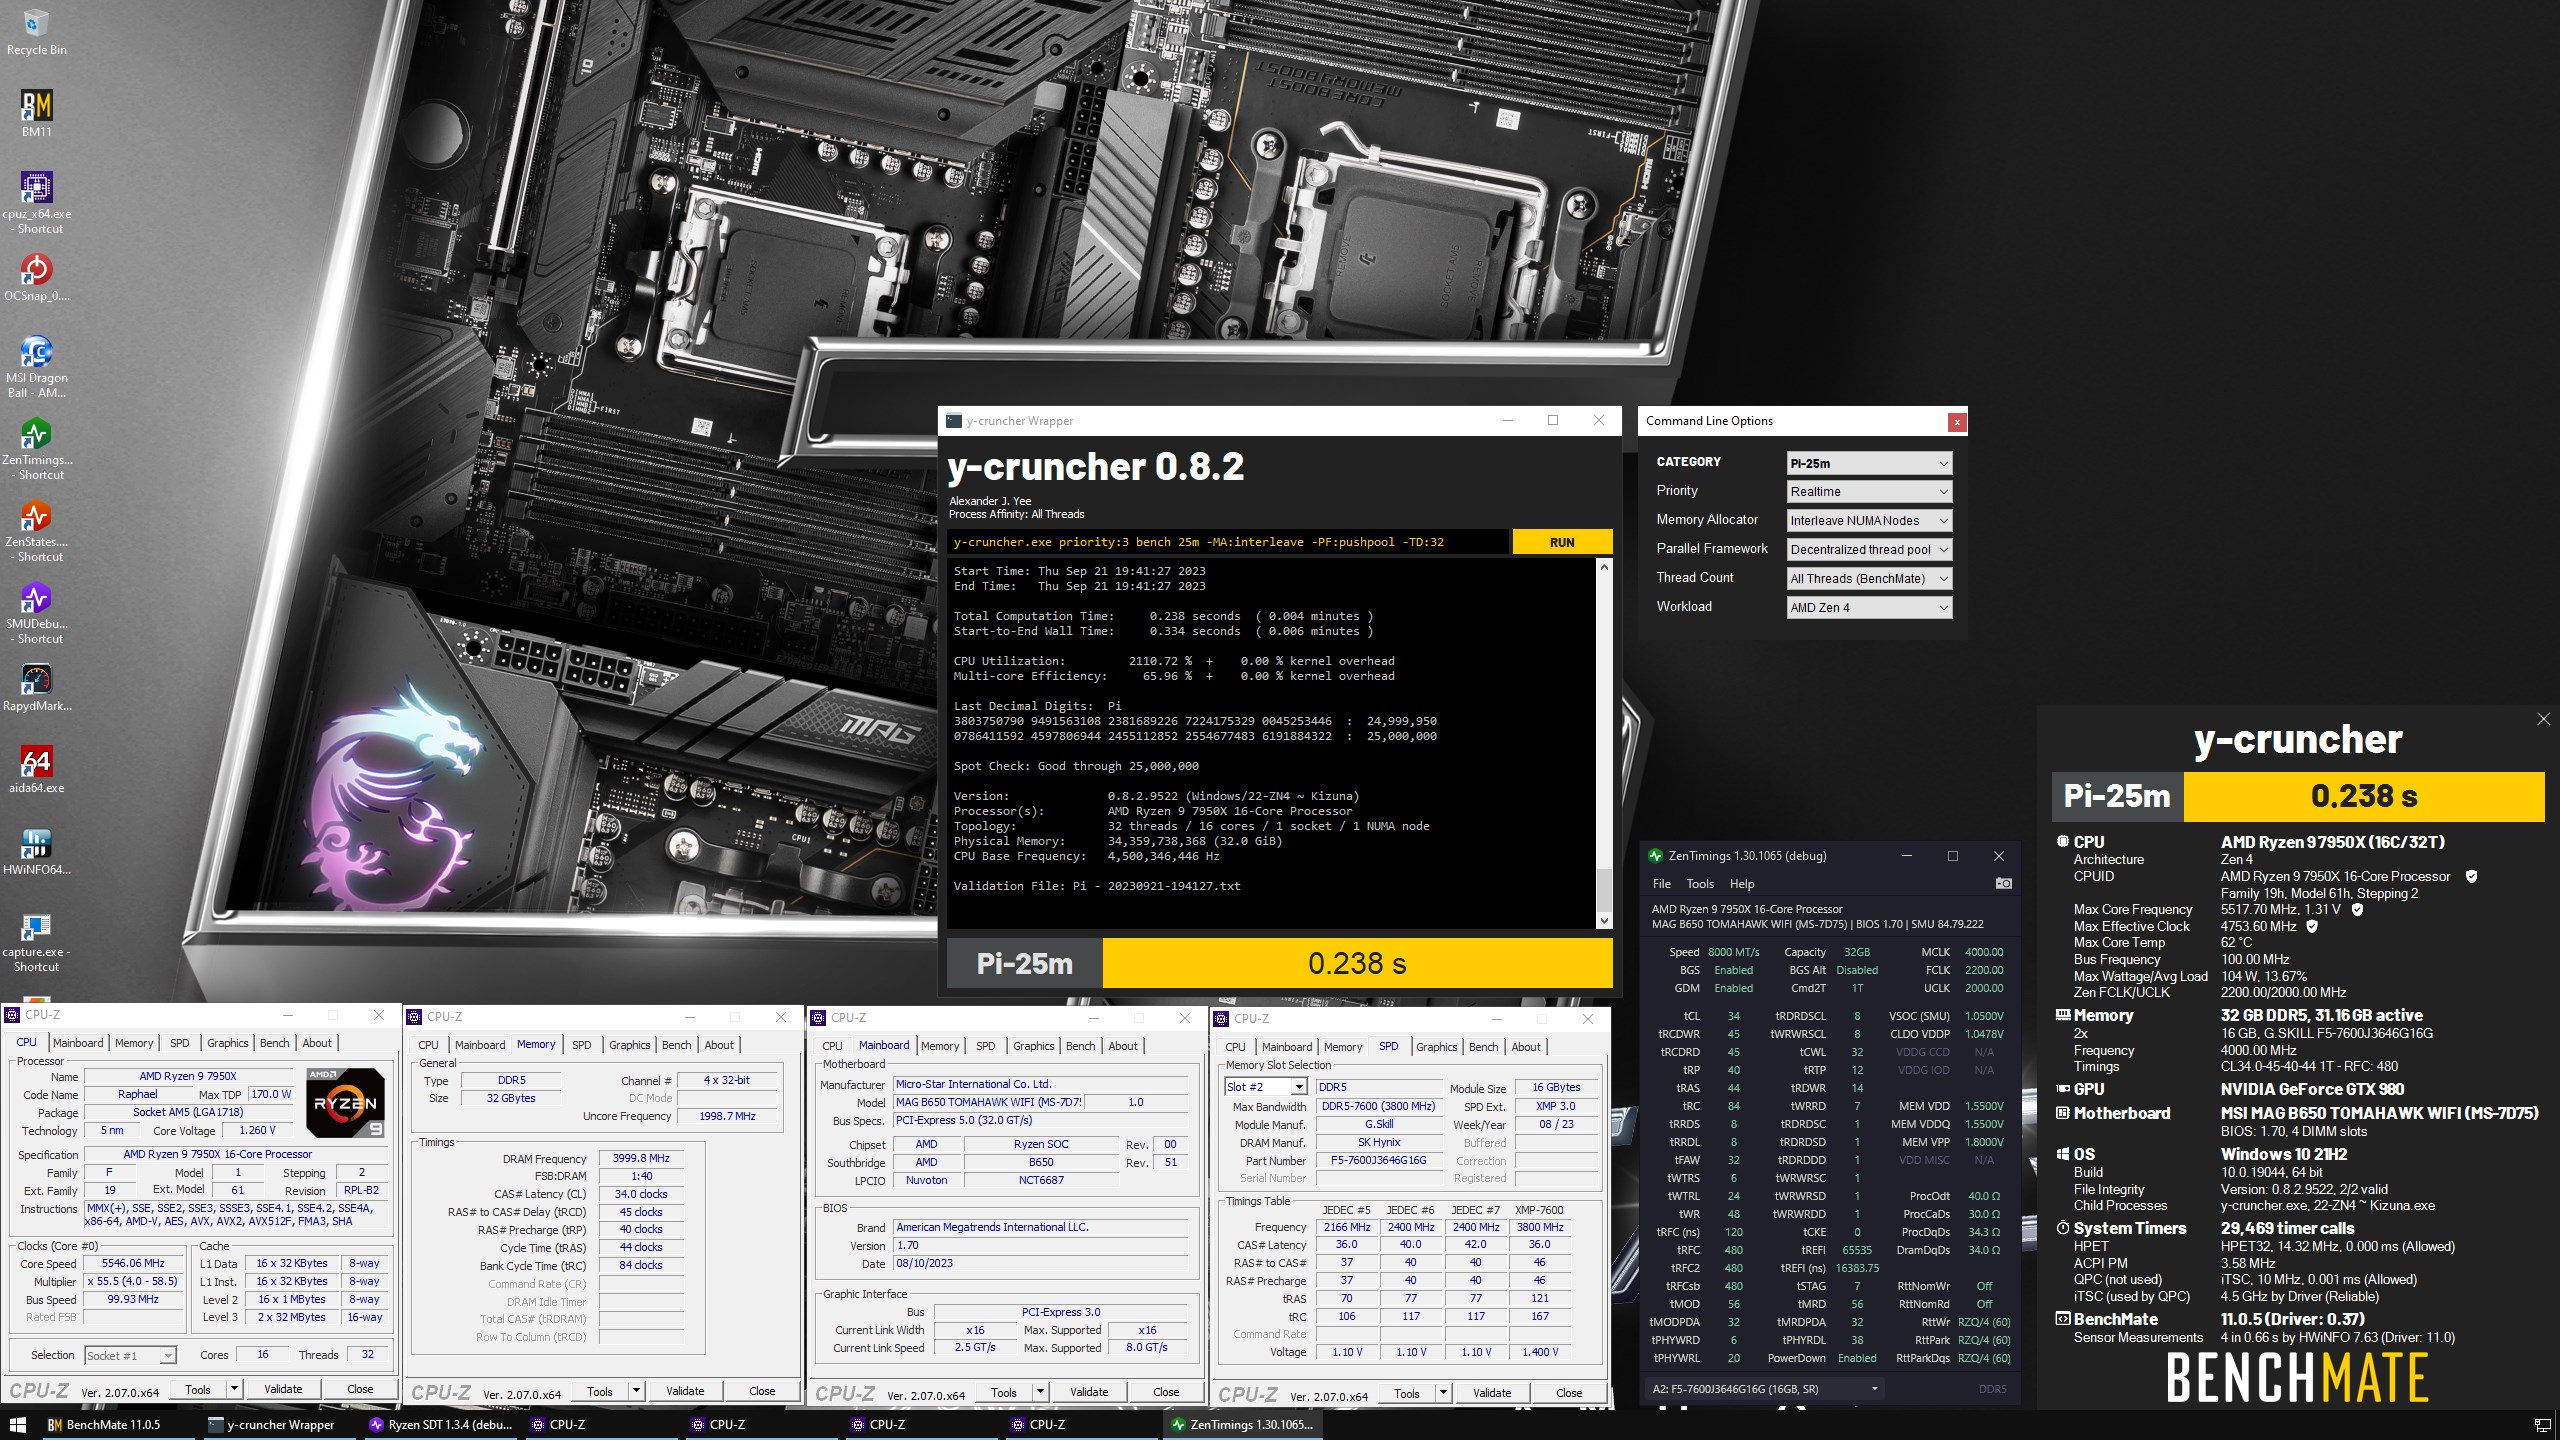Click the y-cruncher output scrollbar thumb

[1604, 889]
